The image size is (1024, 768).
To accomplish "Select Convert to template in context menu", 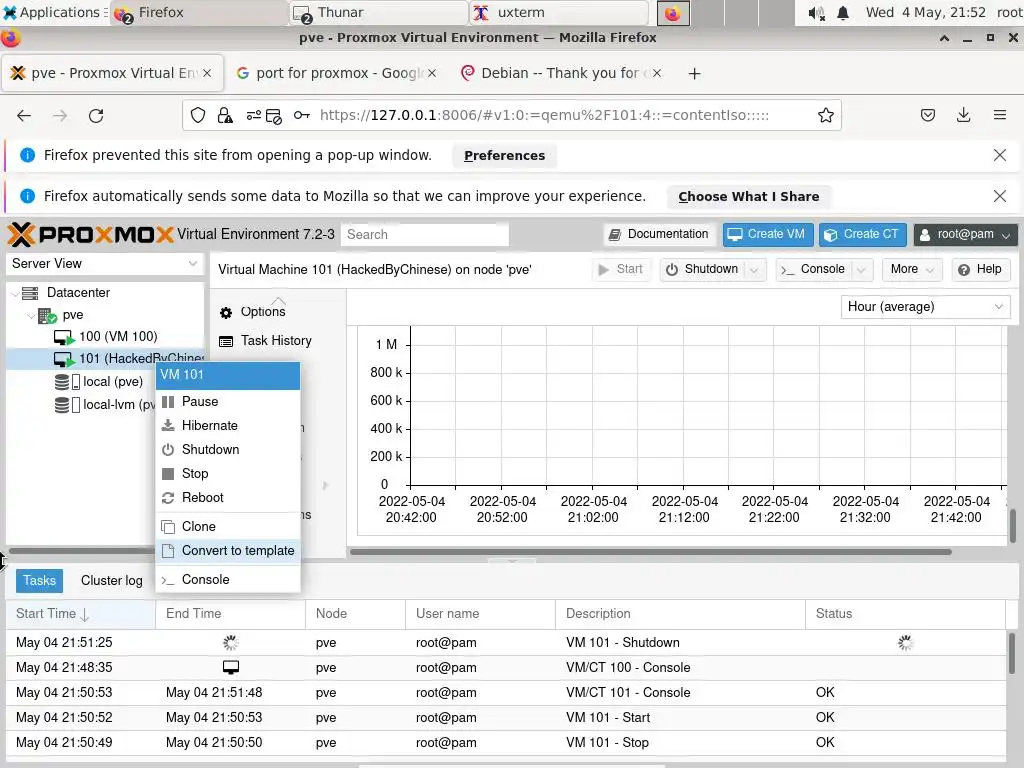I will point(228,551).
